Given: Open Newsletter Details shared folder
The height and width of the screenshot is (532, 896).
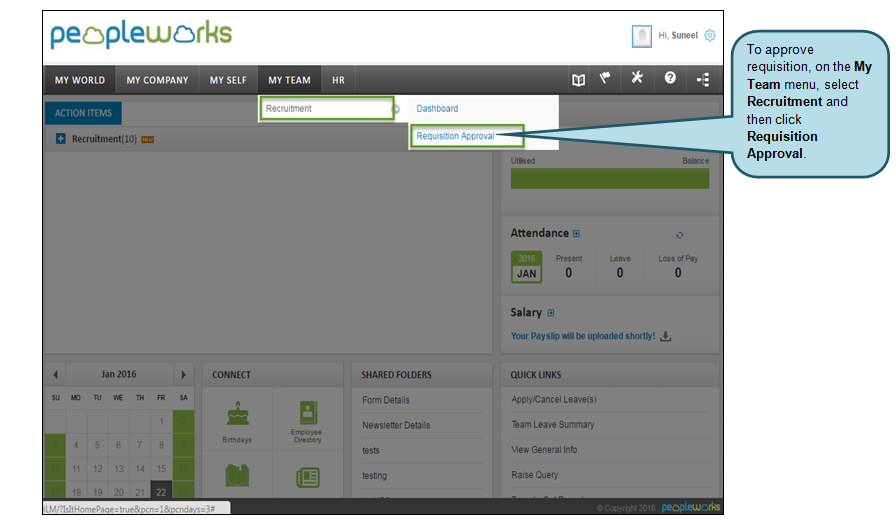Looking at the screenshot, I should [x=396, y=425].
